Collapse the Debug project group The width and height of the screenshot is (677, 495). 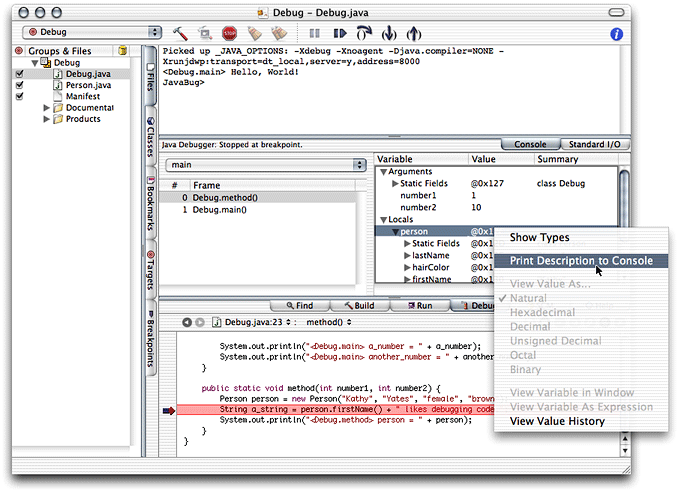(x=35, y=63)
